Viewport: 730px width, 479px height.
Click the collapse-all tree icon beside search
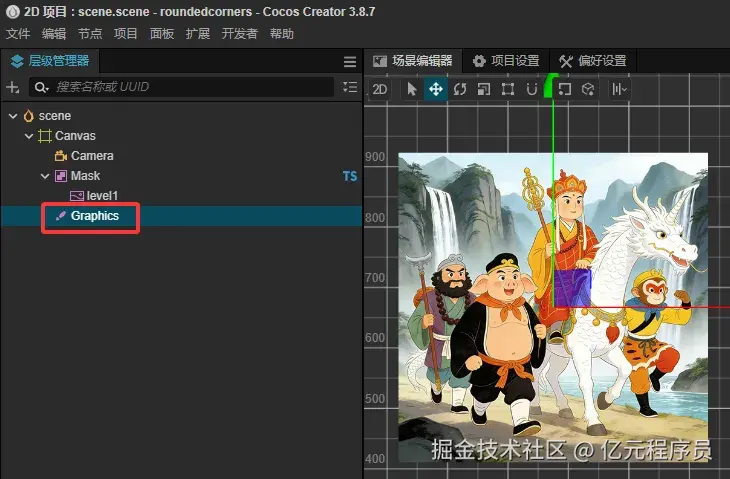(x=350, y=87)
